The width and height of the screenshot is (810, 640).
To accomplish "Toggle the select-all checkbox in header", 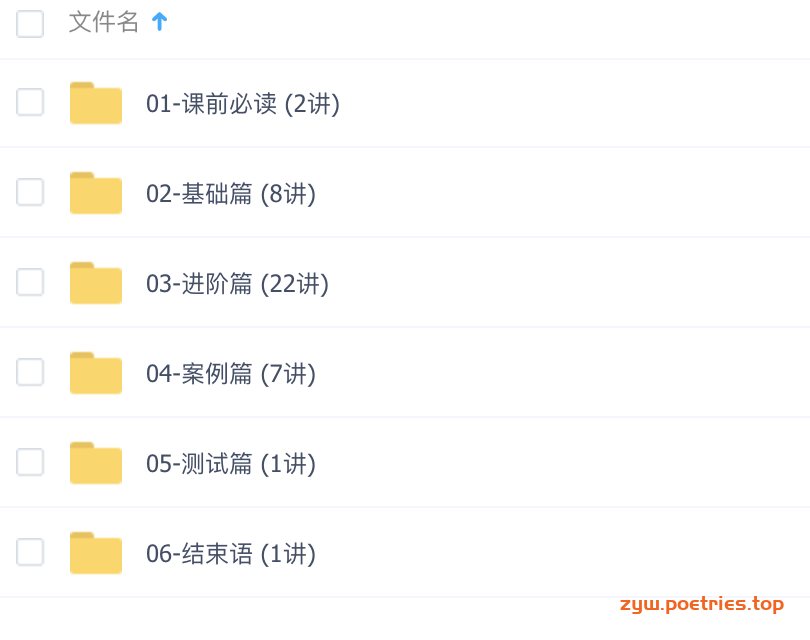I will pos(30,24).
